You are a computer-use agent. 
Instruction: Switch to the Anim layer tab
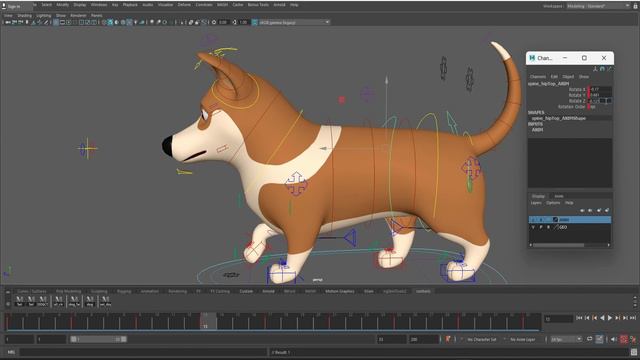tap(559, 196)
